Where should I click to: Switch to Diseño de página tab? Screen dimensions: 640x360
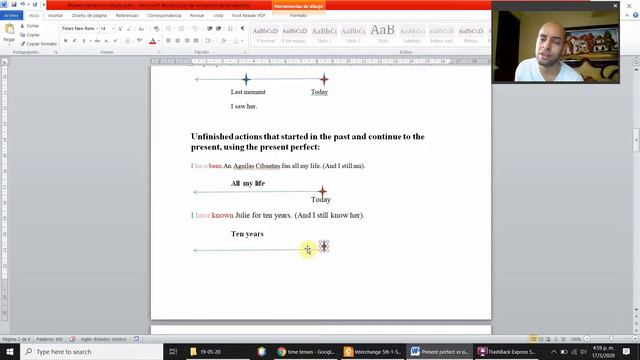[x=89, y=16]
